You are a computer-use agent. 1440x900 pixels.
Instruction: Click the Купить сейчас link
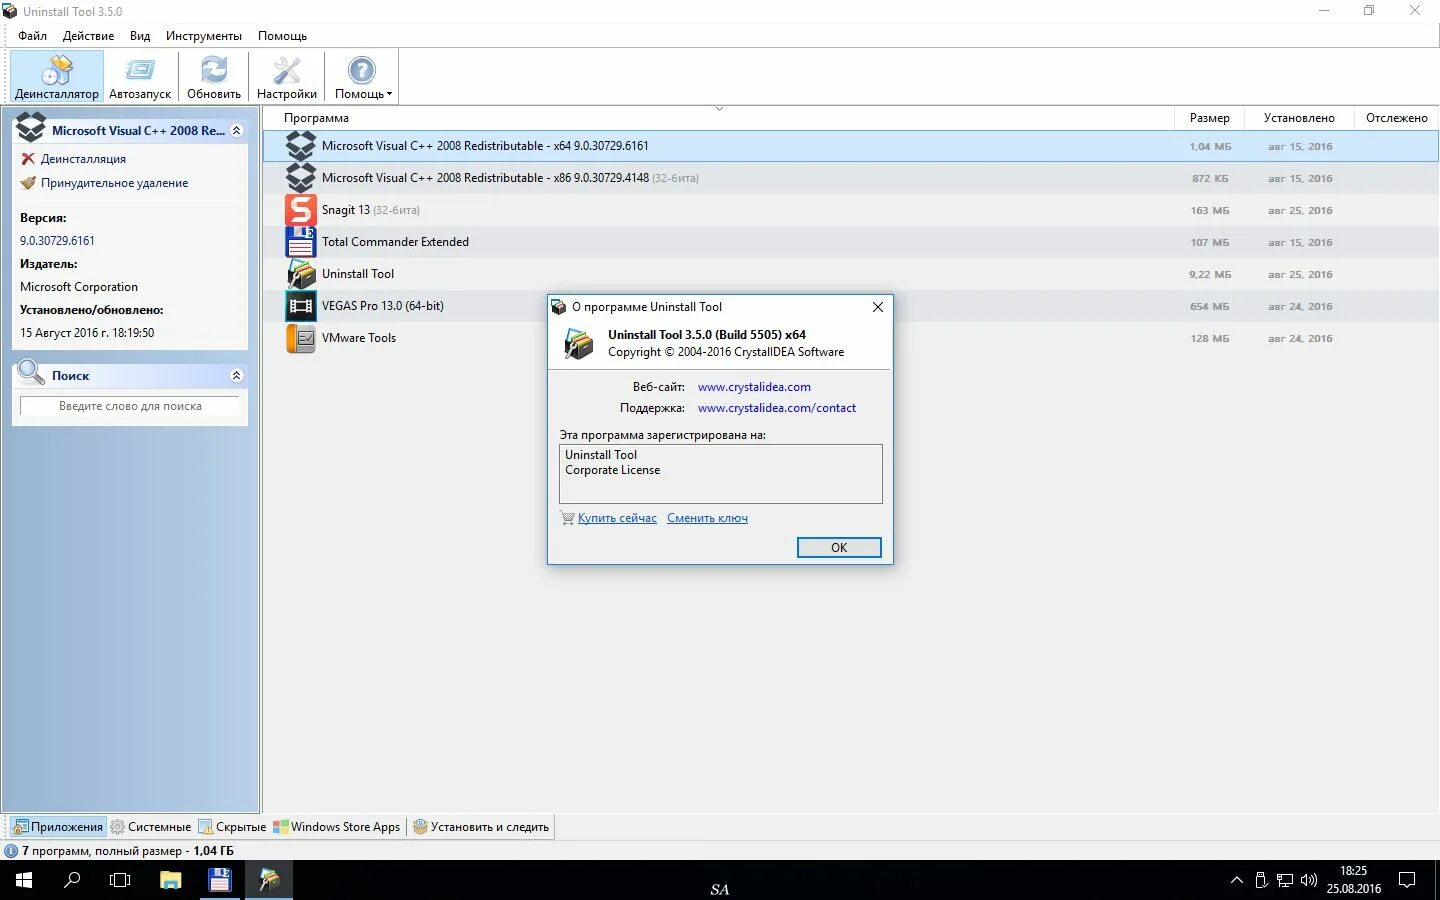click(617, 518)
